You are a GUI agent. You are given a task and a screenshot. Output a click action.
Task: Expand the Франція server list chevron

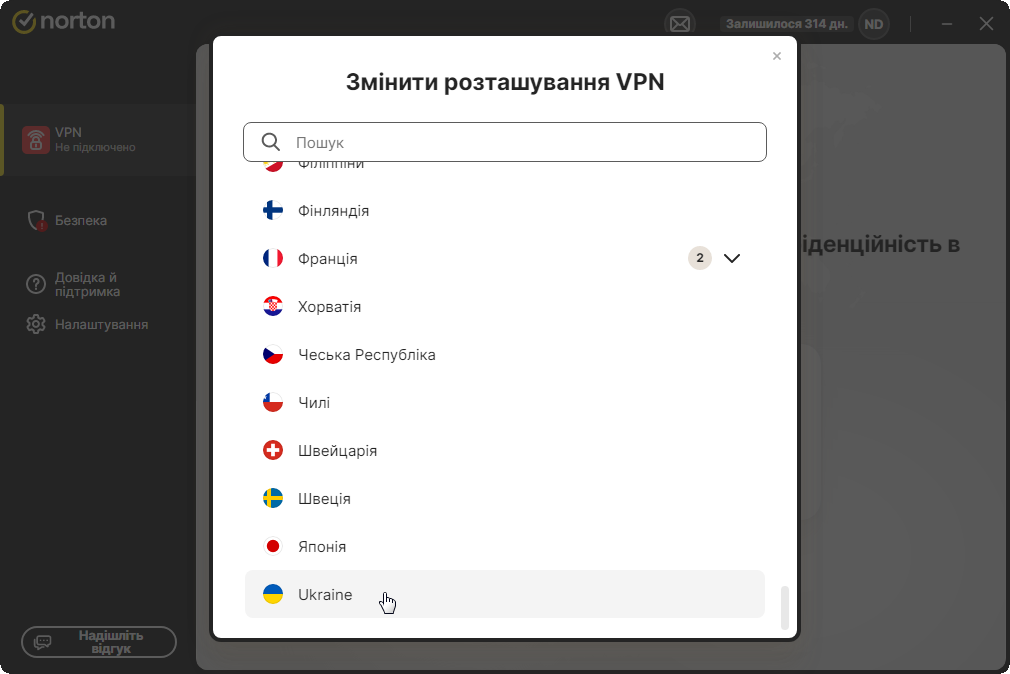point(732,258)
